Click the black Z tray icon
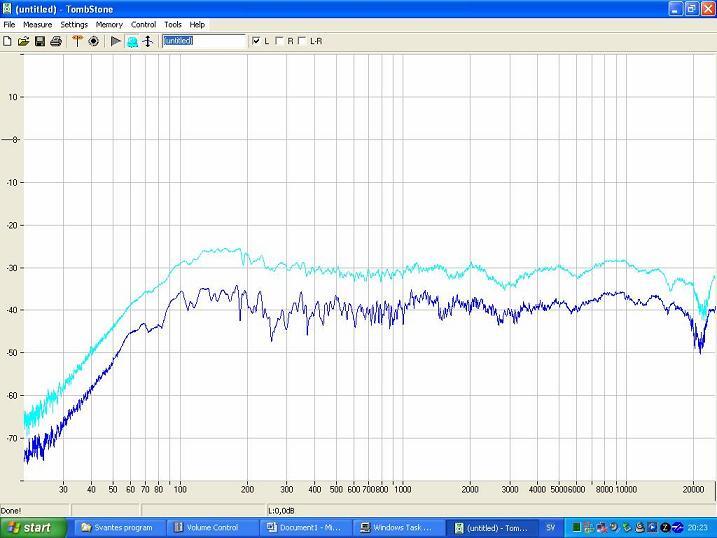The height and width of the screenshot is (538, 717). pyautogui.click(x=665, y=528)
